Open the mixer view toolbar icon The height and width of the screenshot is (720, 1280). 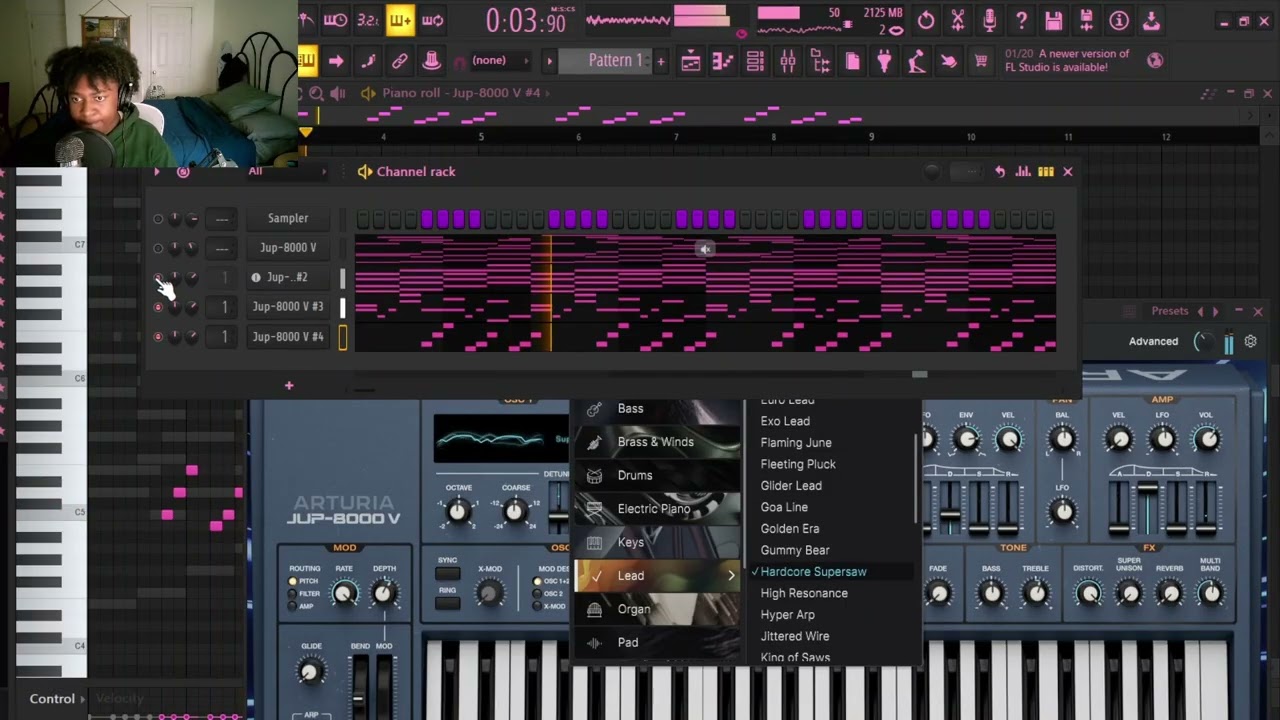click(788, 62)
